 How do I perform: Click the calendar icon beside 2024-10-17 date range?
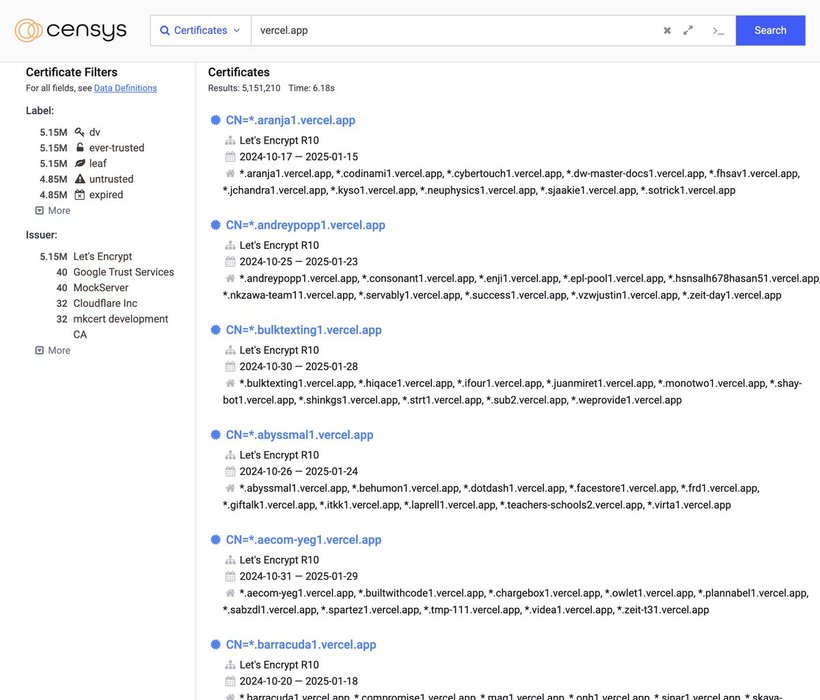[x=230, y=157]
